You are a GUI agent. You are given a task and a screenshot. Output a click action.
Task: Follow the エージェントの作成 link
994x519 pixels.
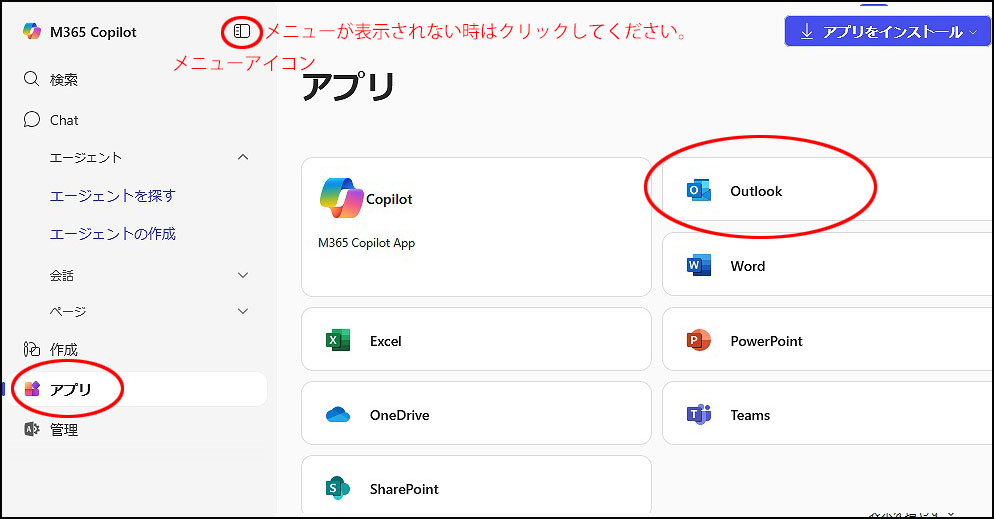[x=112, y=234]
